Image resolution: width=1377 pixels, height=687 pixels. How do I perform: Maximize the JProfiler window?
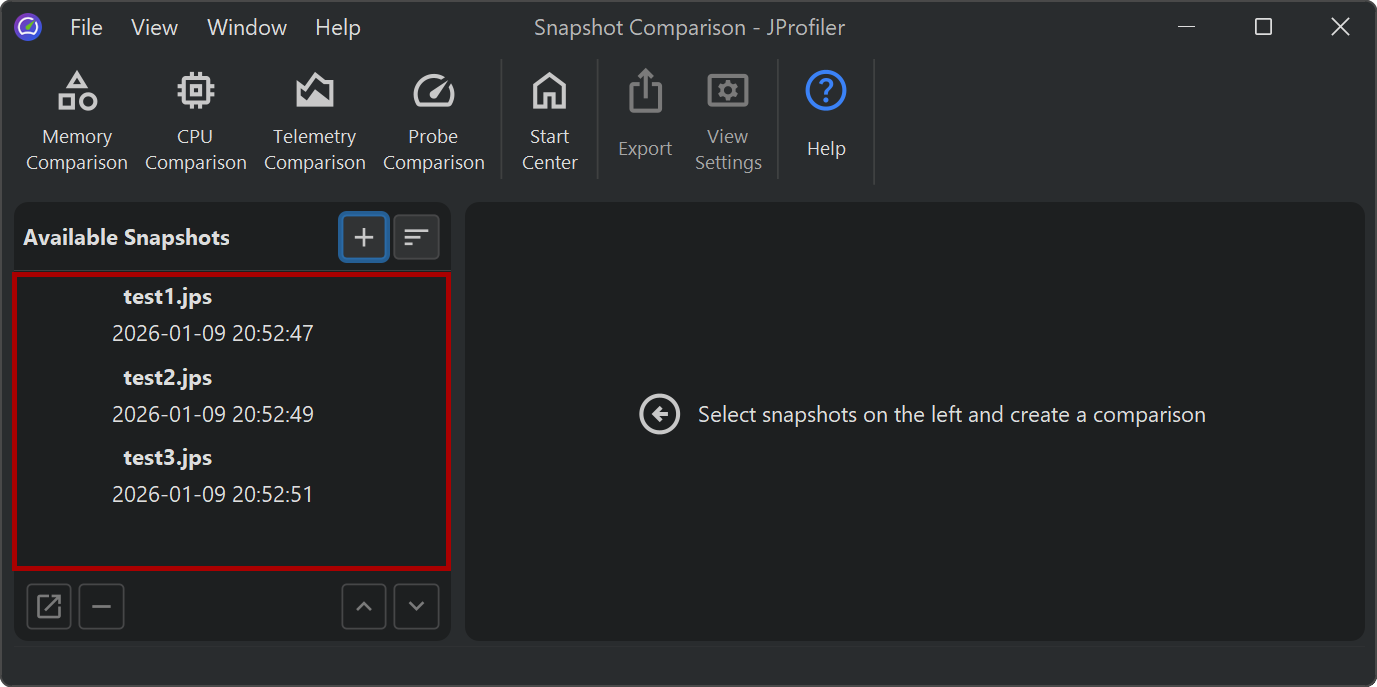point(1264,27)
